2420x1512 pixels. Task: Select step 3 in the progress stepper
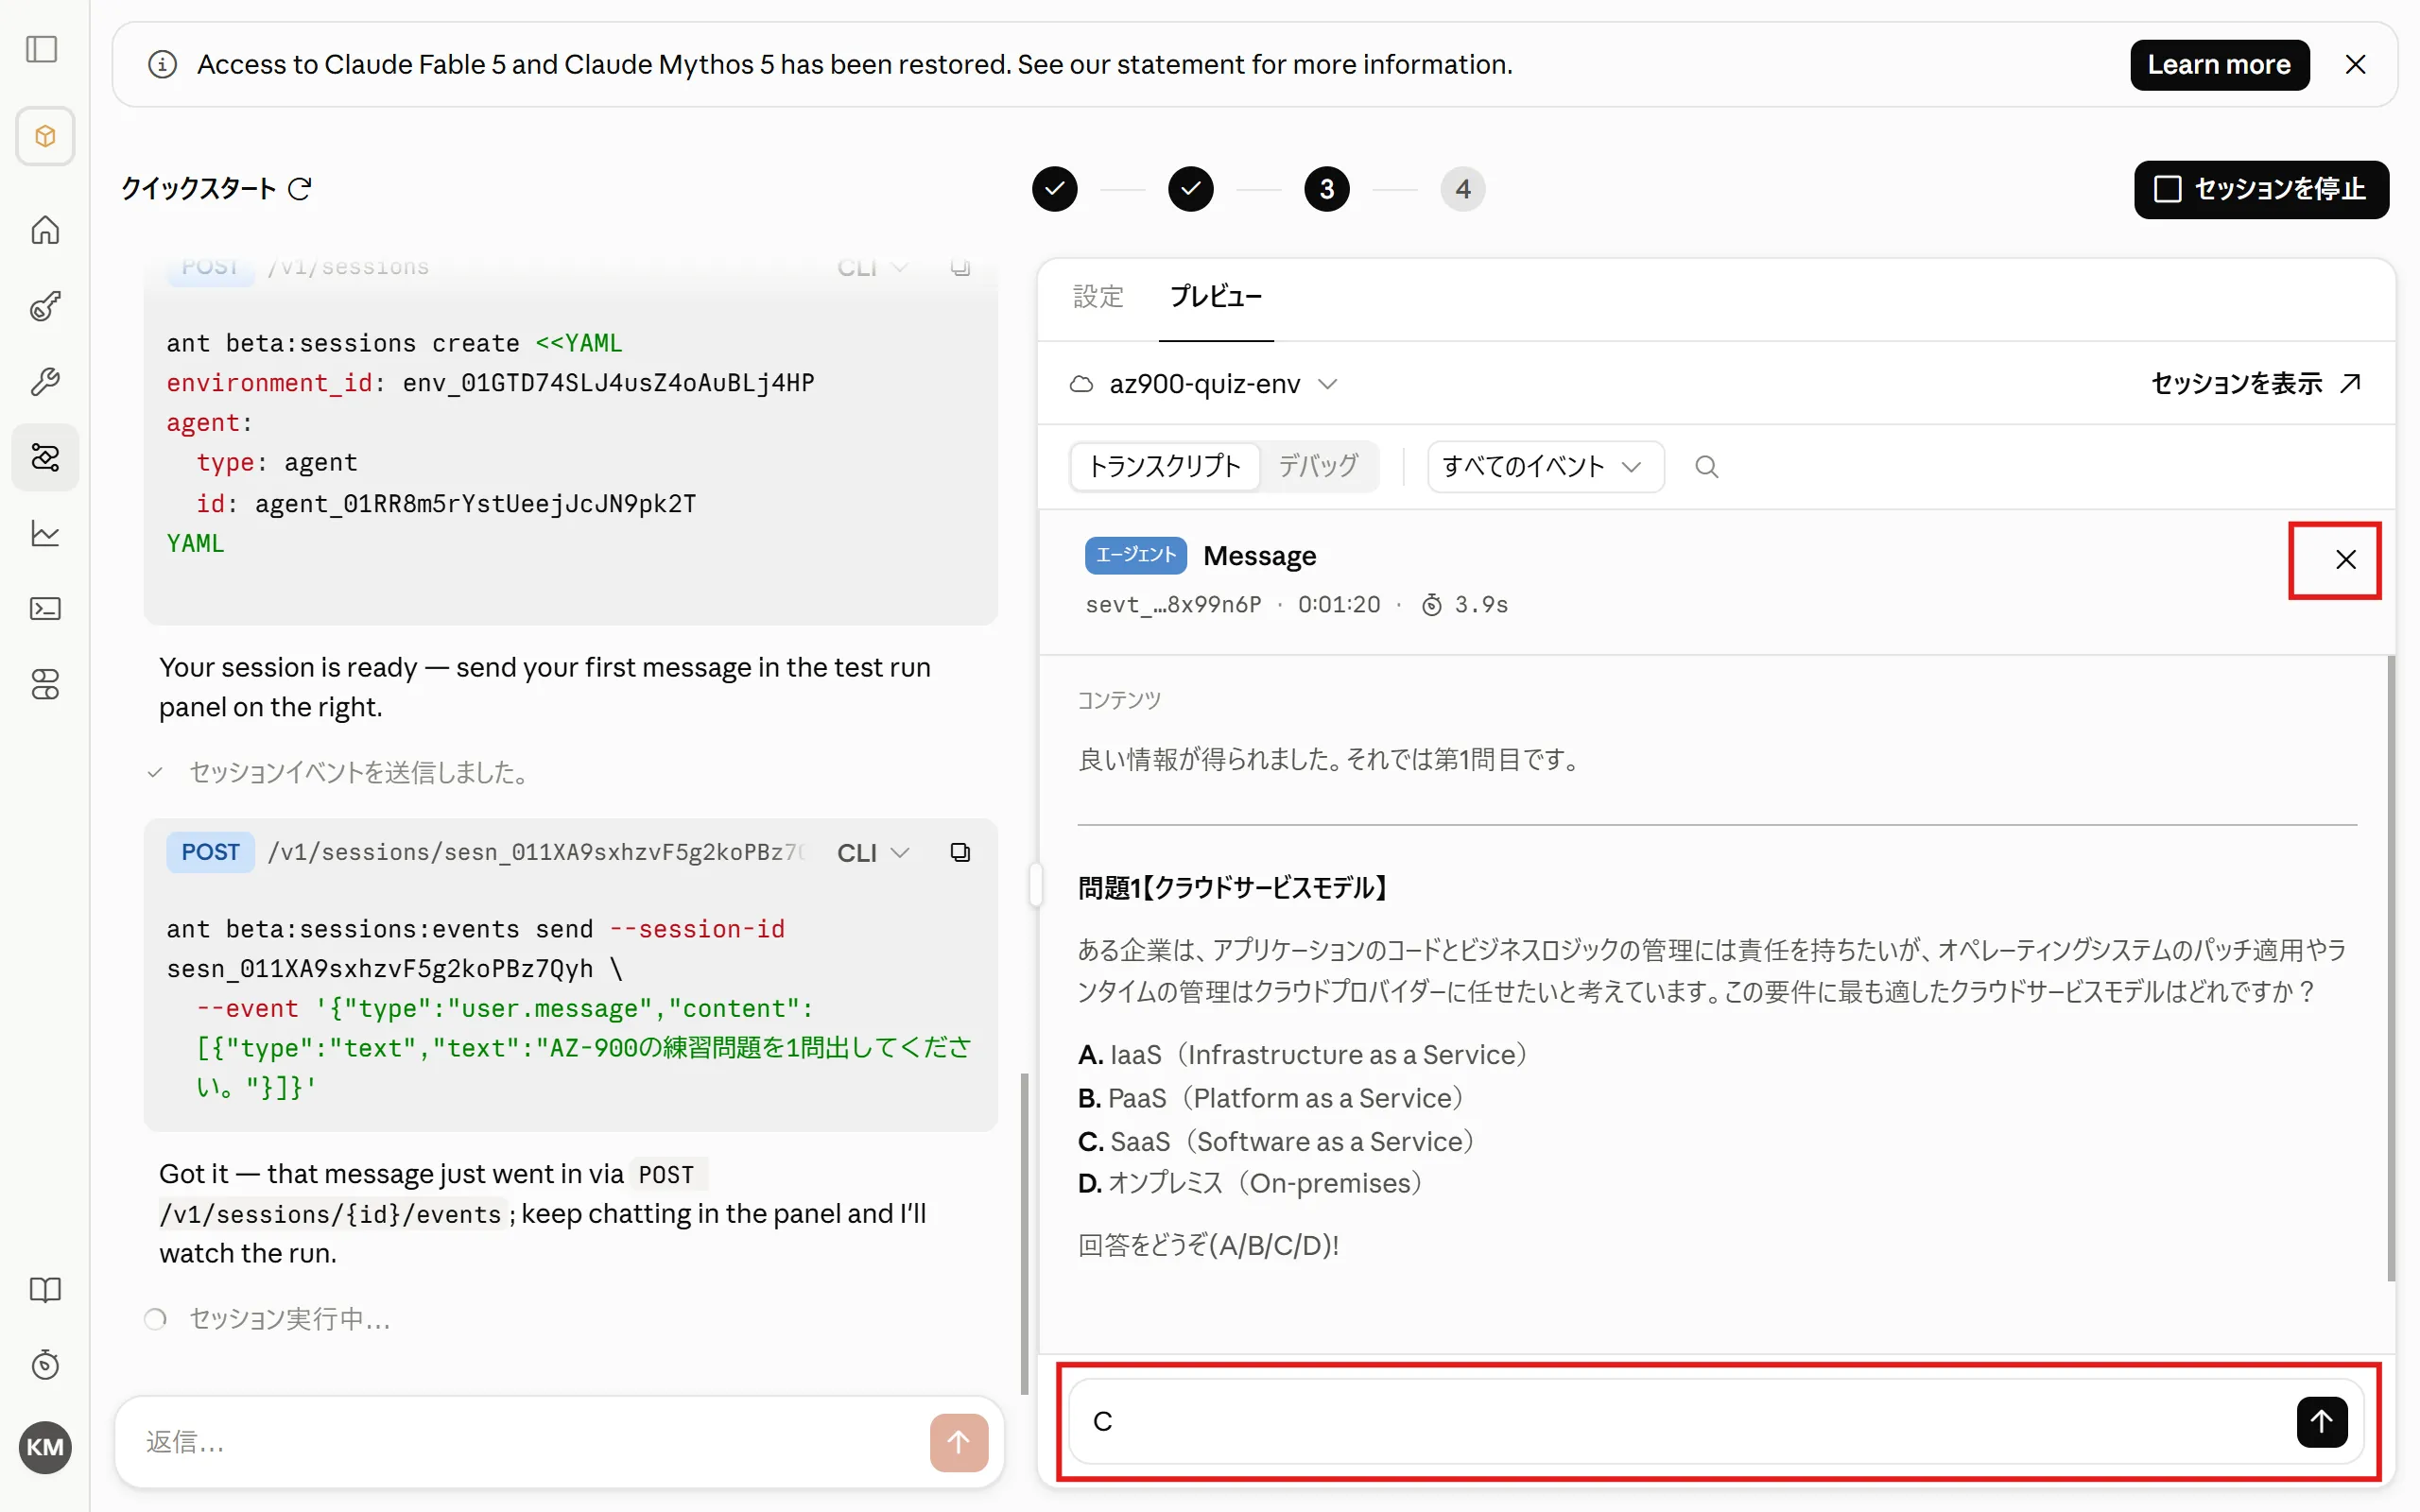(x=1326, y=189)
